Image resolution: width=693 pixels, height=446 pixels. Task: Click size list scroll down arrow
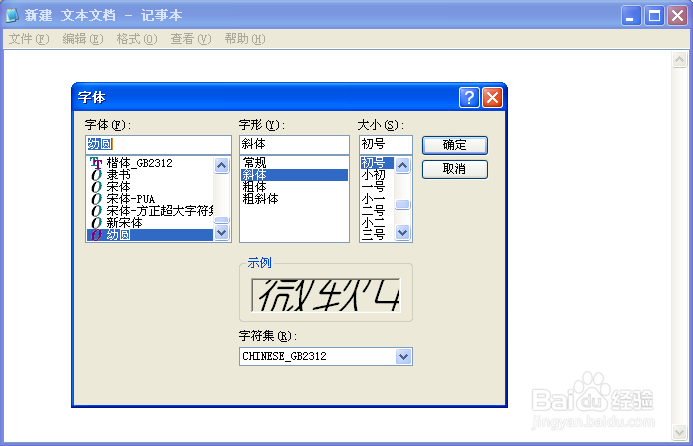[402, 233]
